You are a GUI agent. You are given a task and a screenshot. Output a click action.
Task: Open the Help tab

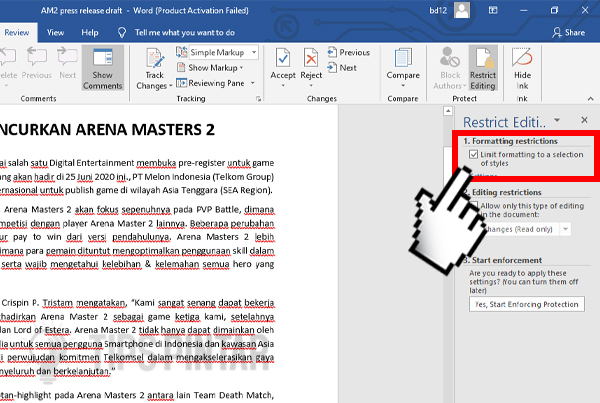[90, 33]
